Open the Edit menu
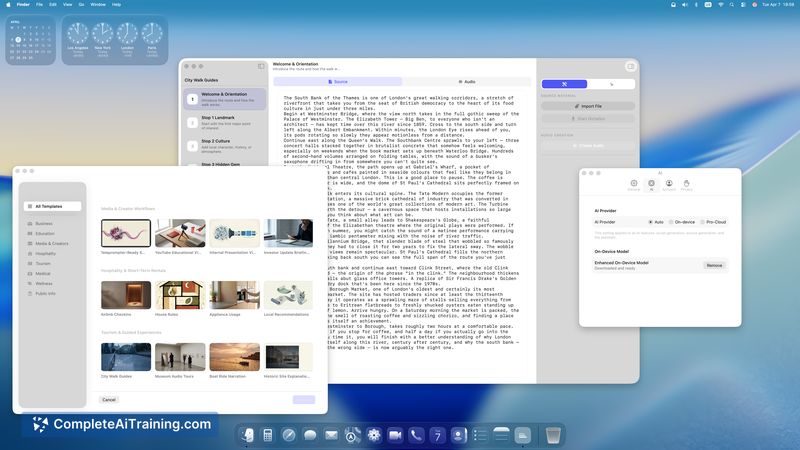 53,5
